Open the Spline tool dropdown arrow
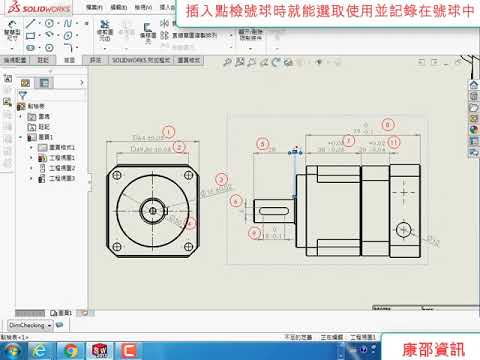This screenshot has width=480, height=360. click(77, 23)
